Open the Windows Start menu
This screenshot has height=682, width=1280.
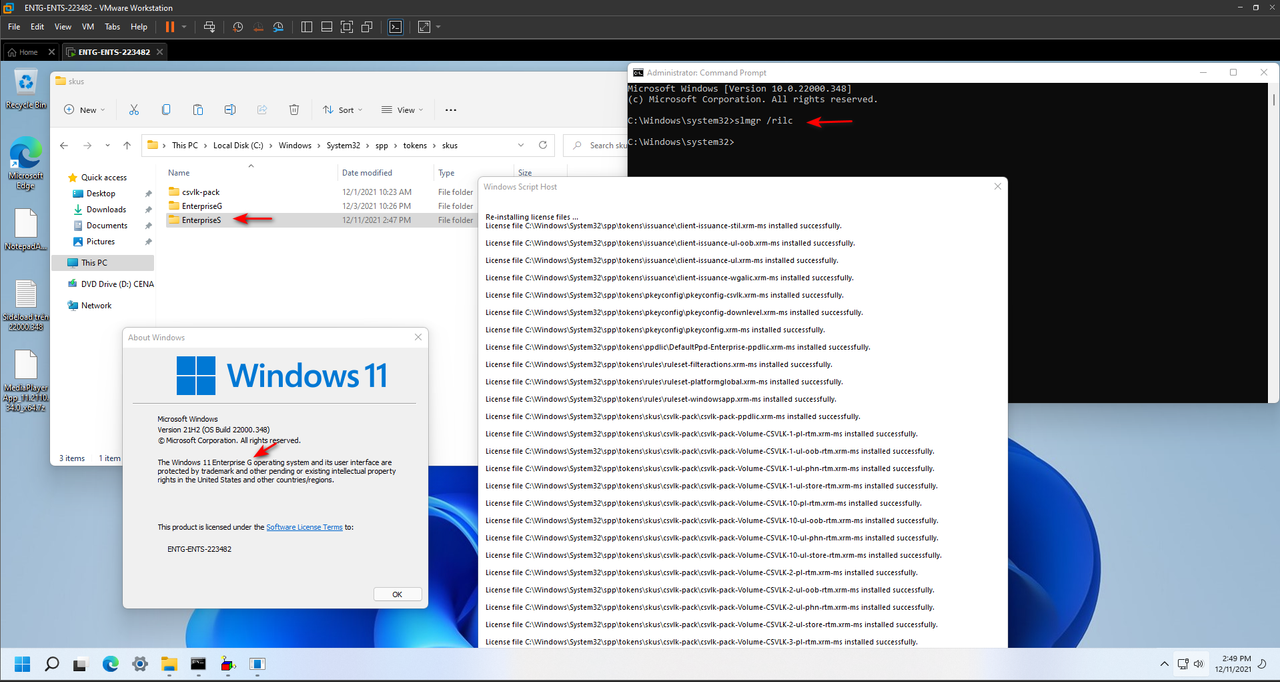point(23,663)
